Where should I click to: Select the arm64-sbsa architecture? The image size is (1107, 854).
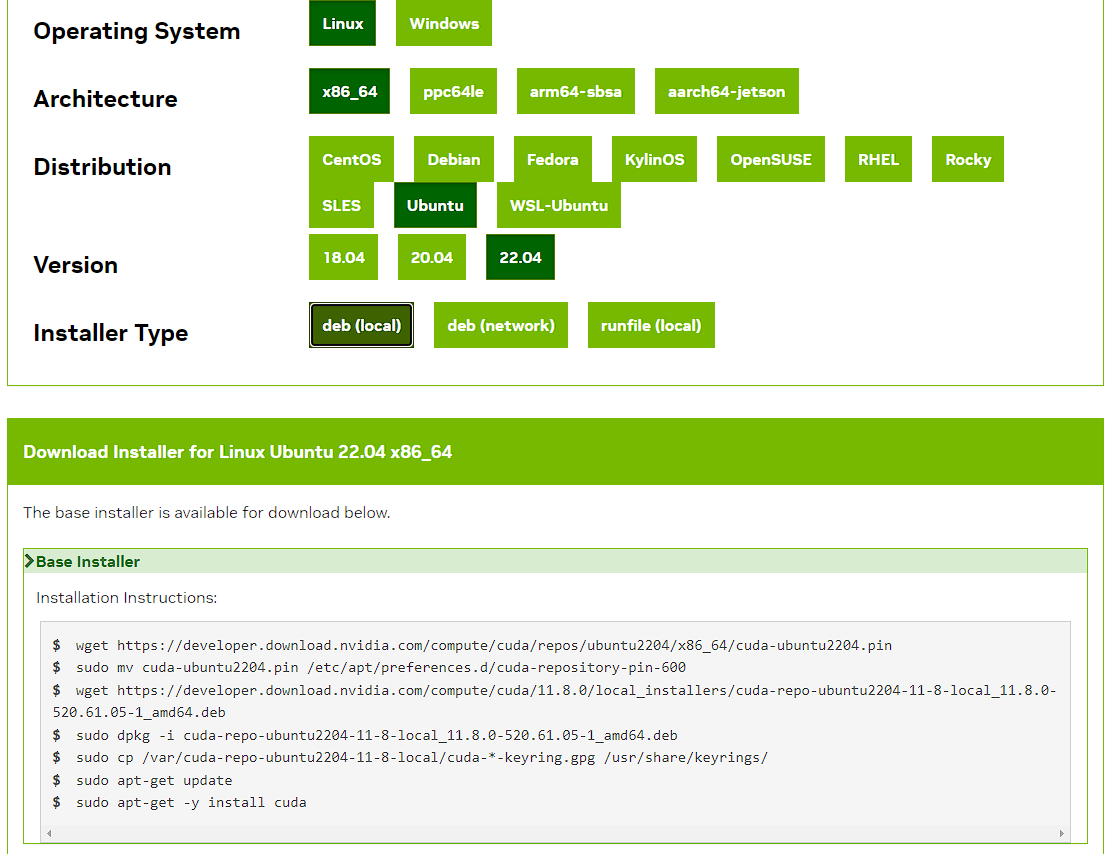pyautogui.click(x=575, y=91)
